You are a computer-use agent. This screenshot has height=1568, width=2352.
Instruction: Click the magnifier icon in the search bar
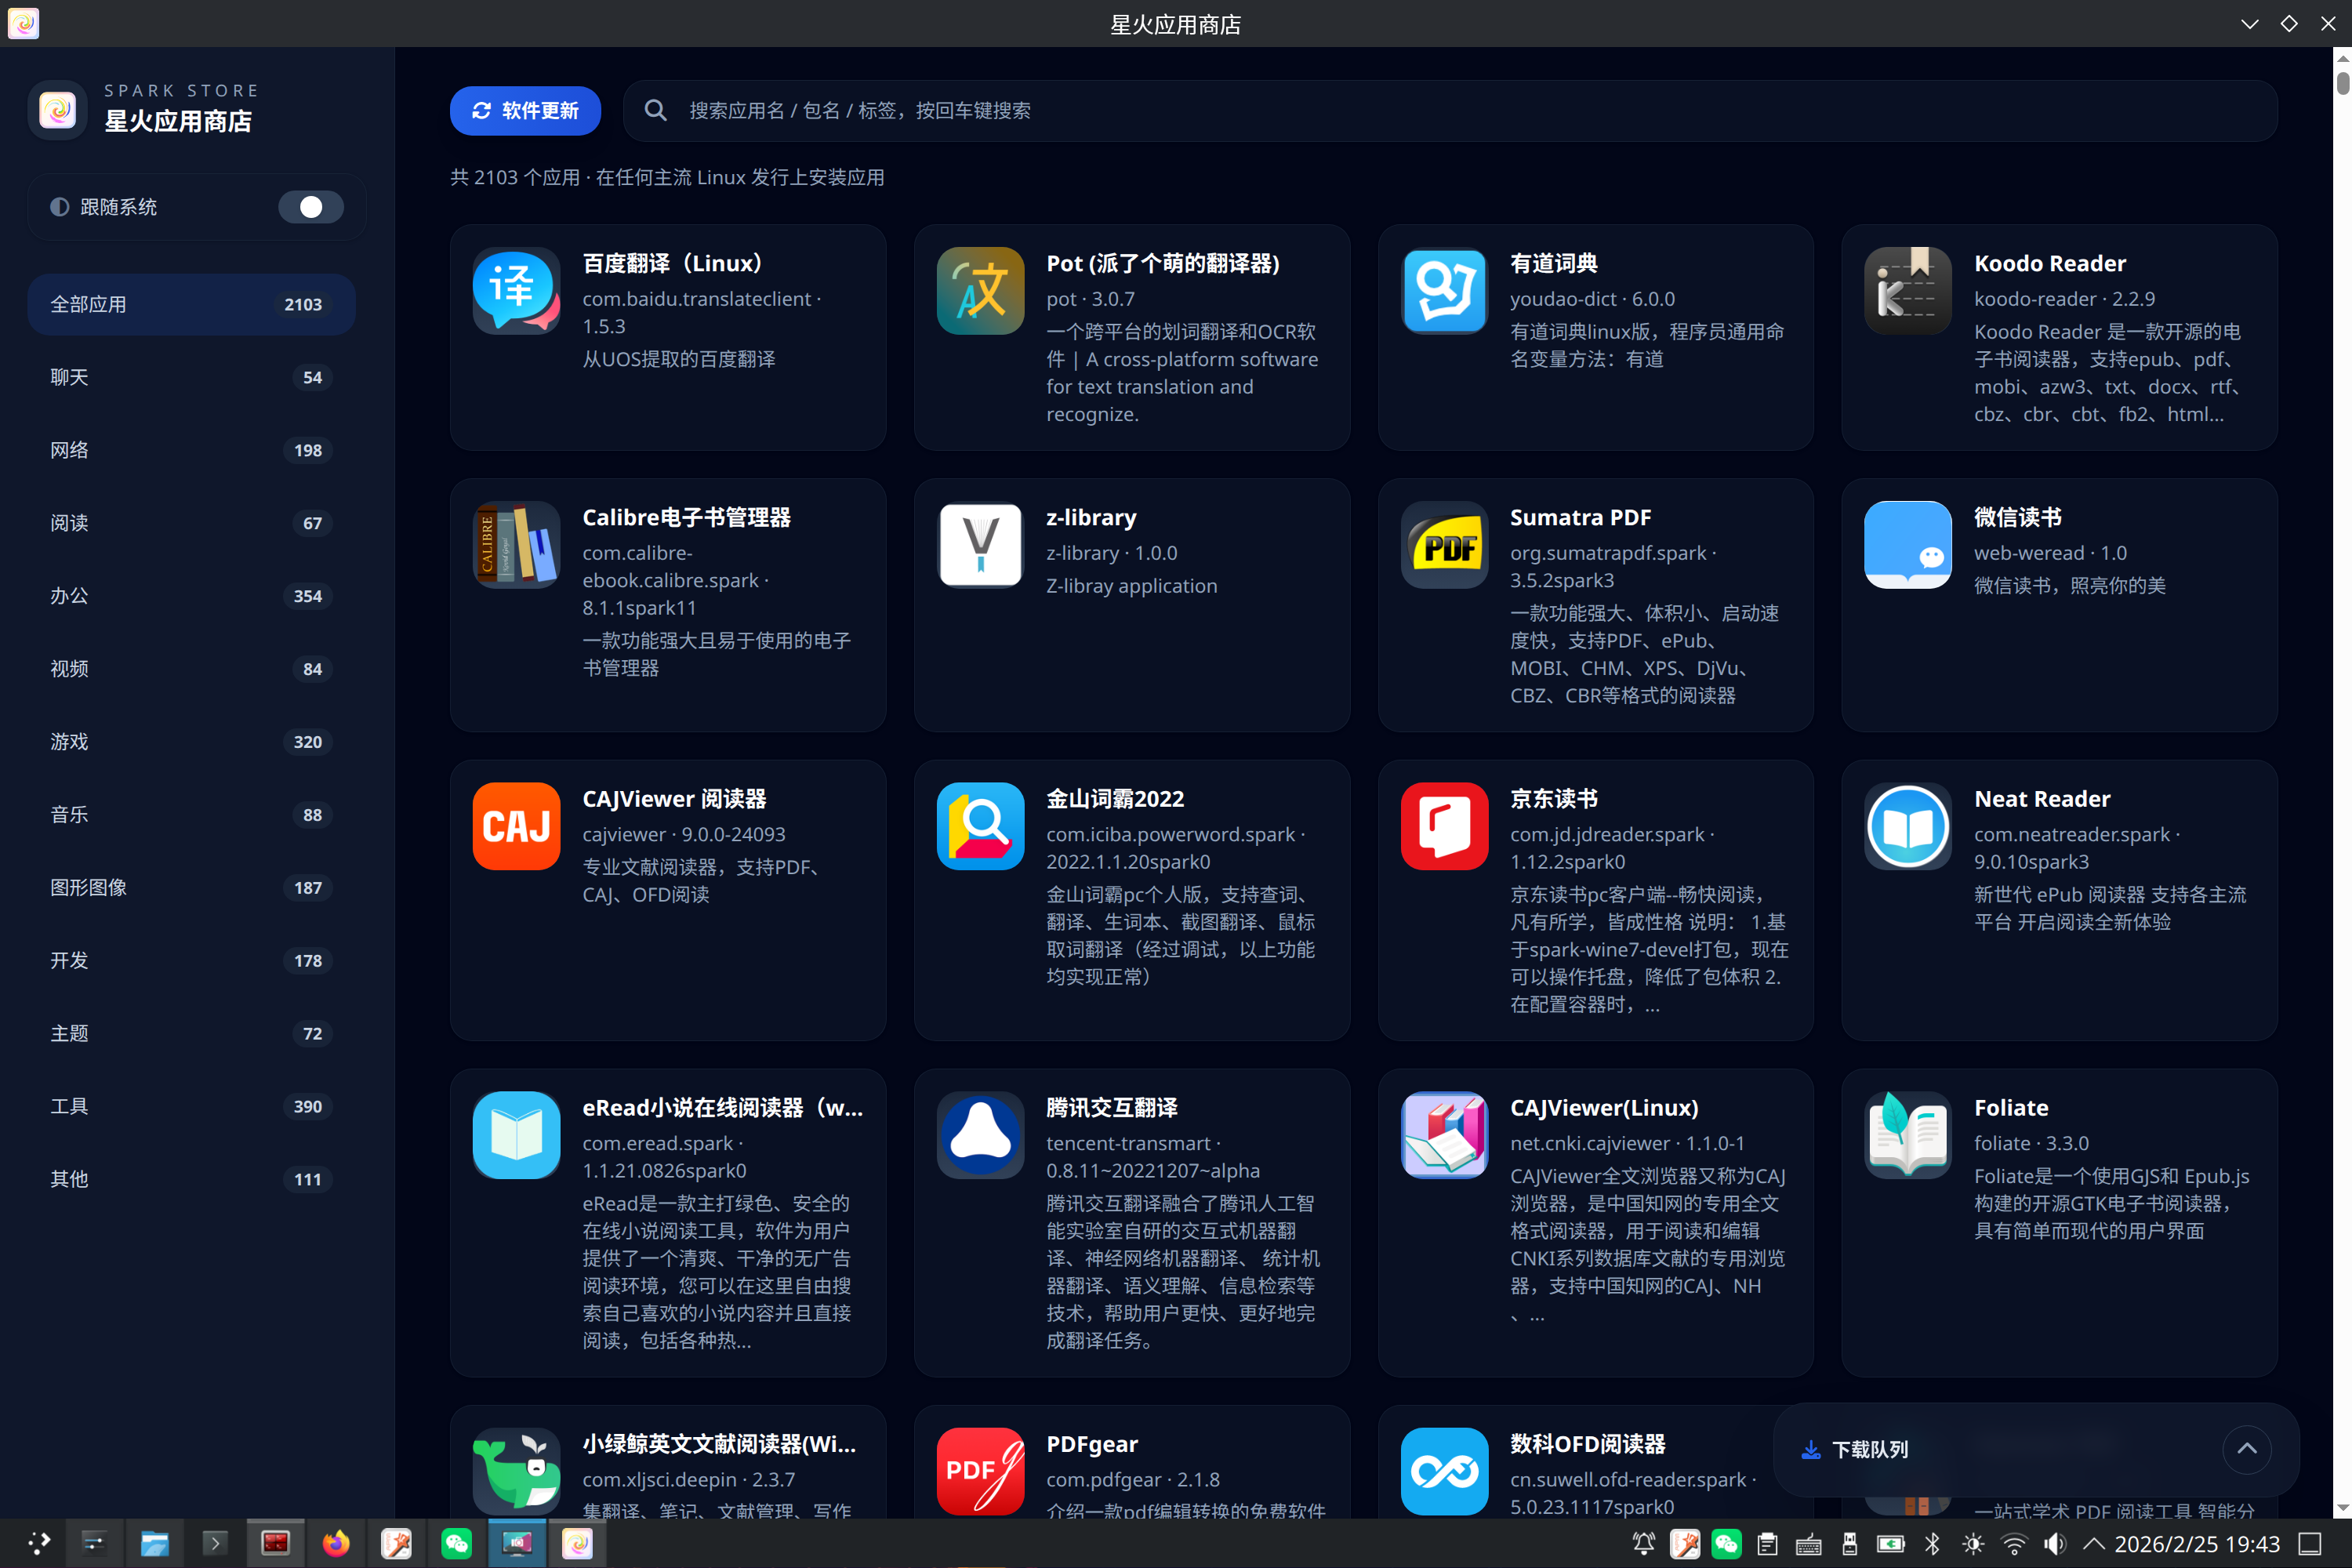(655, 110)
